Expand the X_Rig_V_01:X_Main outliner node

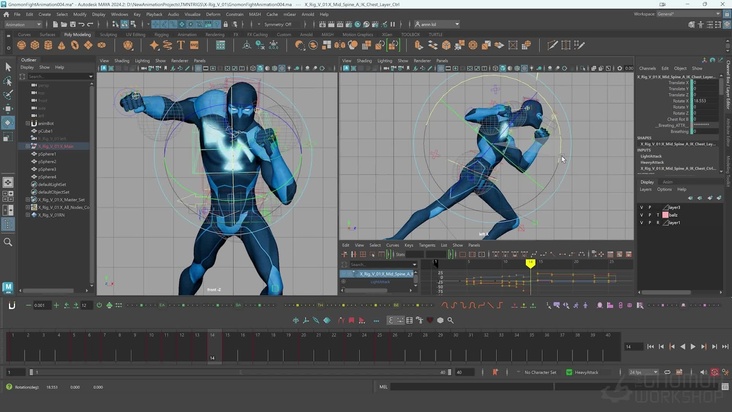(x=28, y=146)
